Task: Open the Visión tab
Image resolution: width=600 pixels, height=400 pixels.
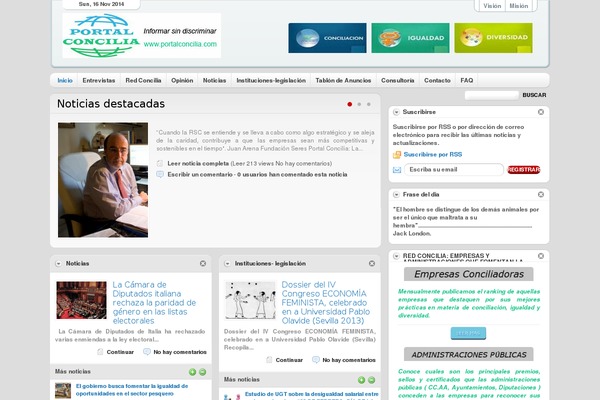Action: [492, 6]
